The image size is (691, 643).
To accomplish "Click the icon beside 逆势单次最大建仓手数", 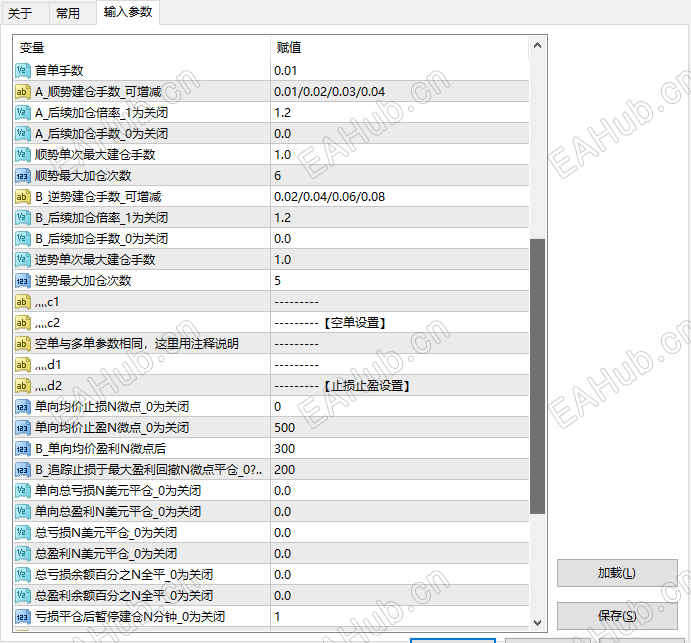I will pos(22,260).
